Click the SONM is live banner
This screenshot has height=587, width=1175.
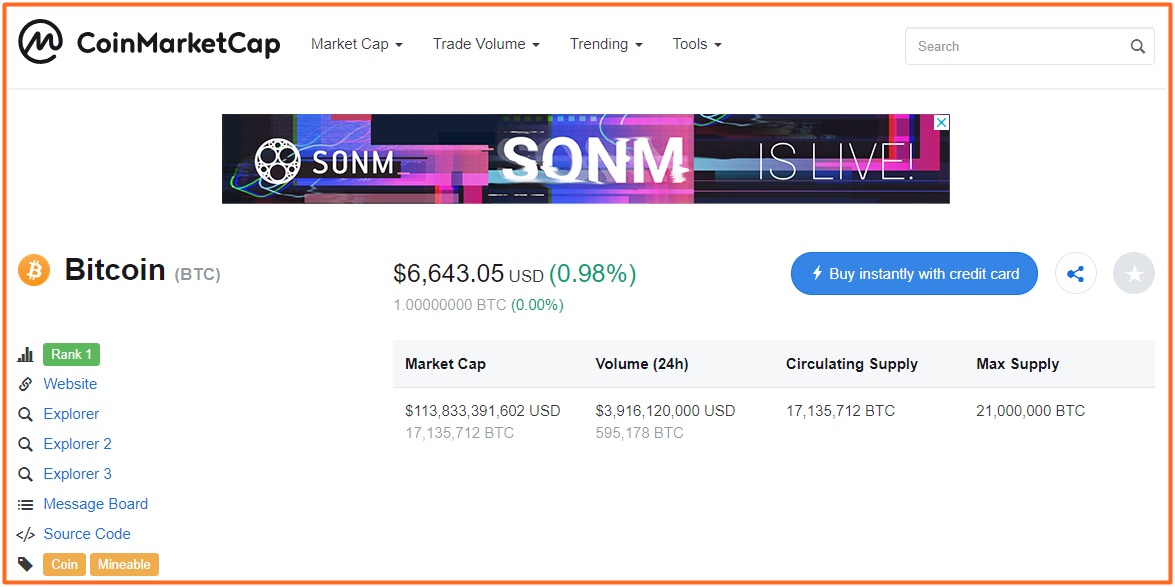[x=586, y=159]
